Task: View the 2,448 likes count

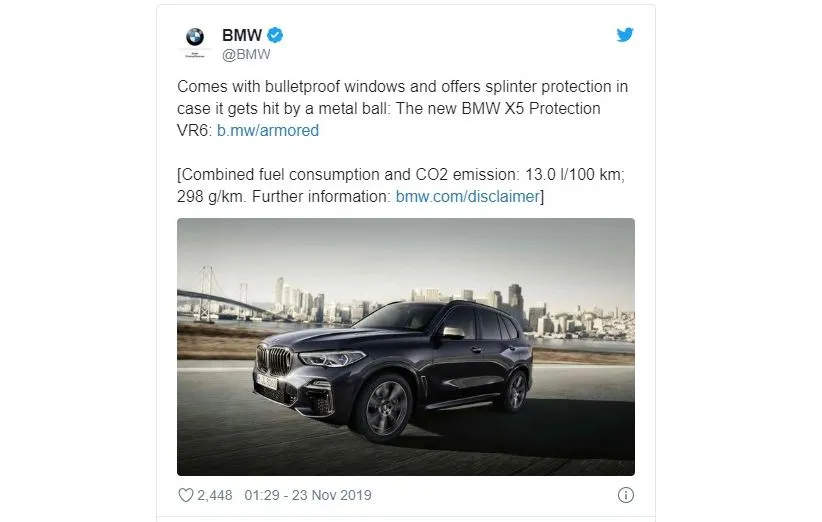Action: (x=214, y=495)
